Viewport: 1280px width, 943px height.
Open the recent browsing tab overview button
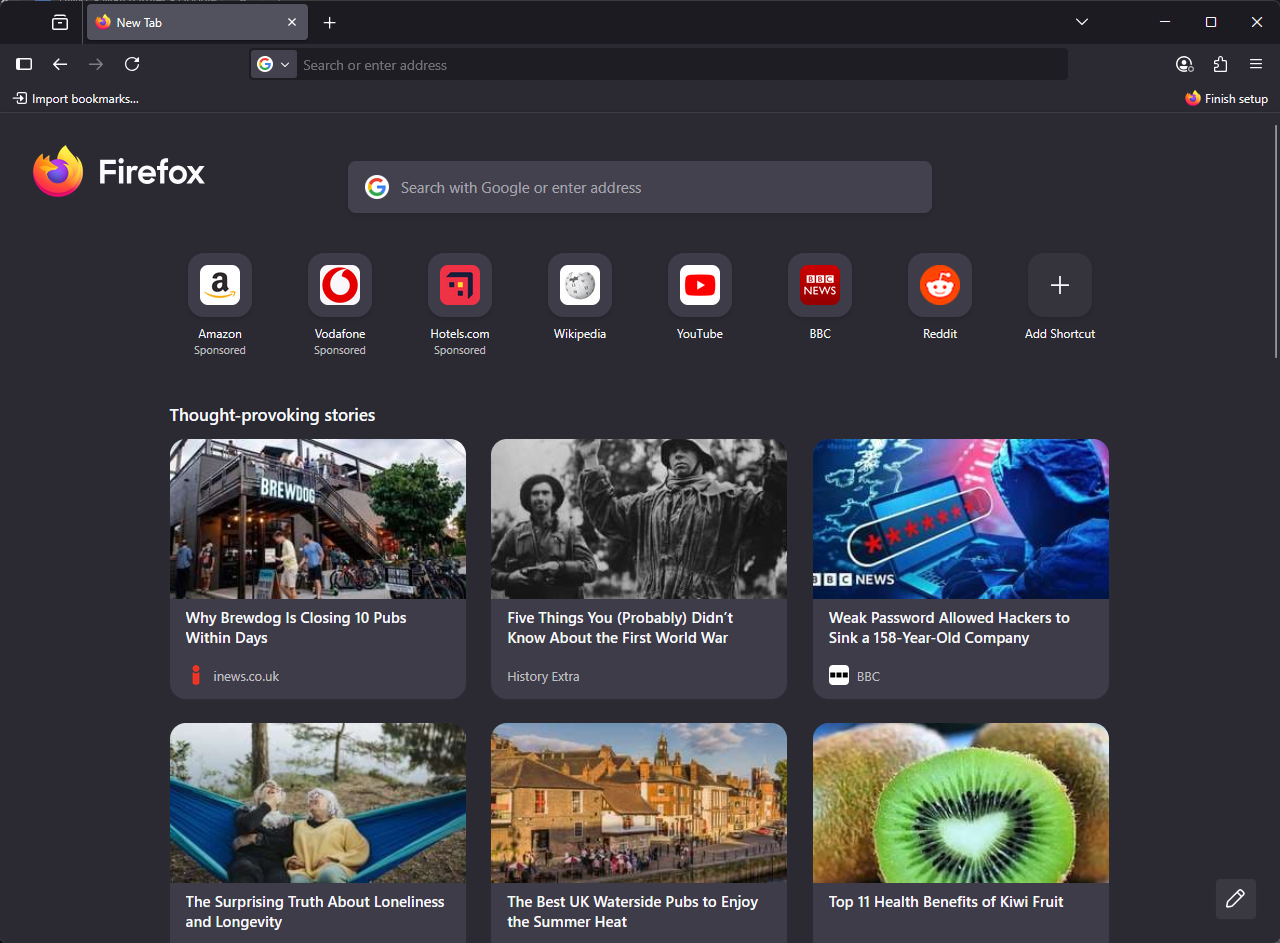60,22
